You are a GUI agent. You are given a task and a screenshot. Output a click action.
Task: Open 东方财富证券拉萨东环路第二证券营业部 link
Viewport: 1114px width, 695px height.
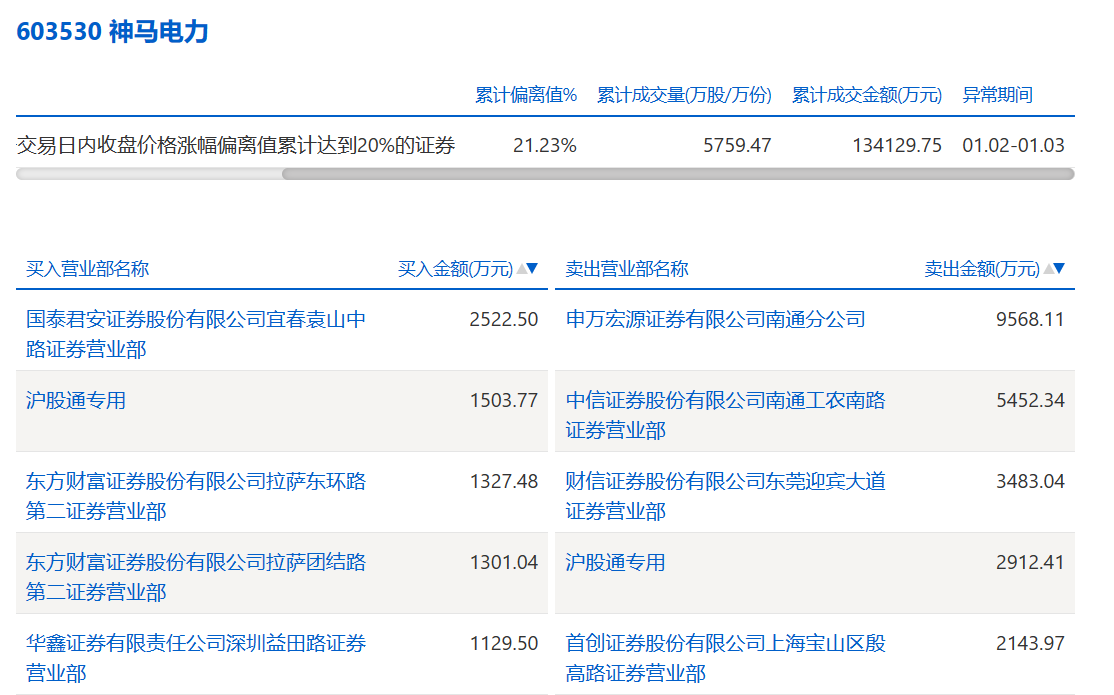pyautogui.click(x=196, y=496)
